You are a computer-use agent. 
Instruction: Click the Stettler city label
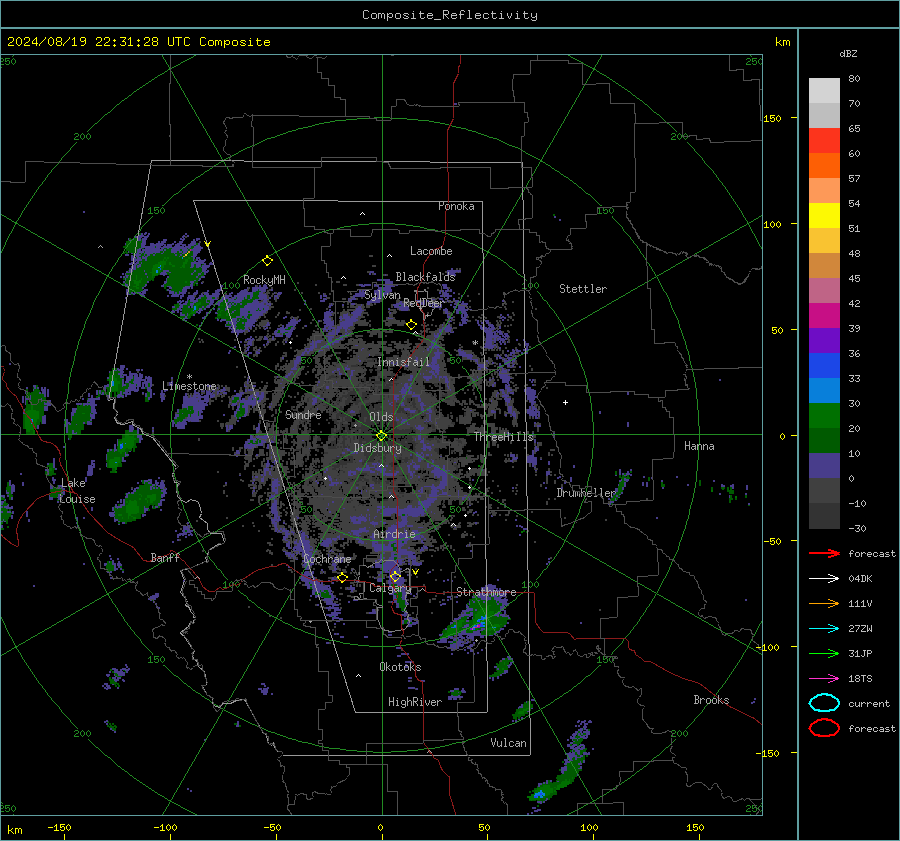point(583,289)
